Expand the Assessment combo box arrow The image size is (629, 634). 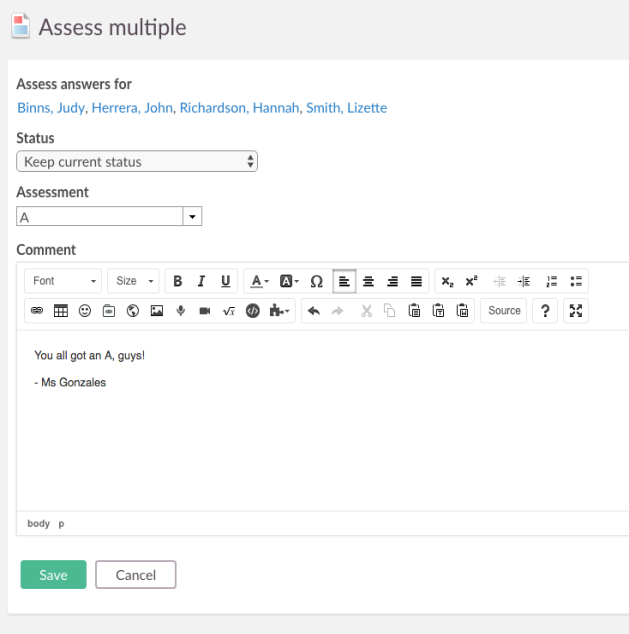(x=193, y=217)
